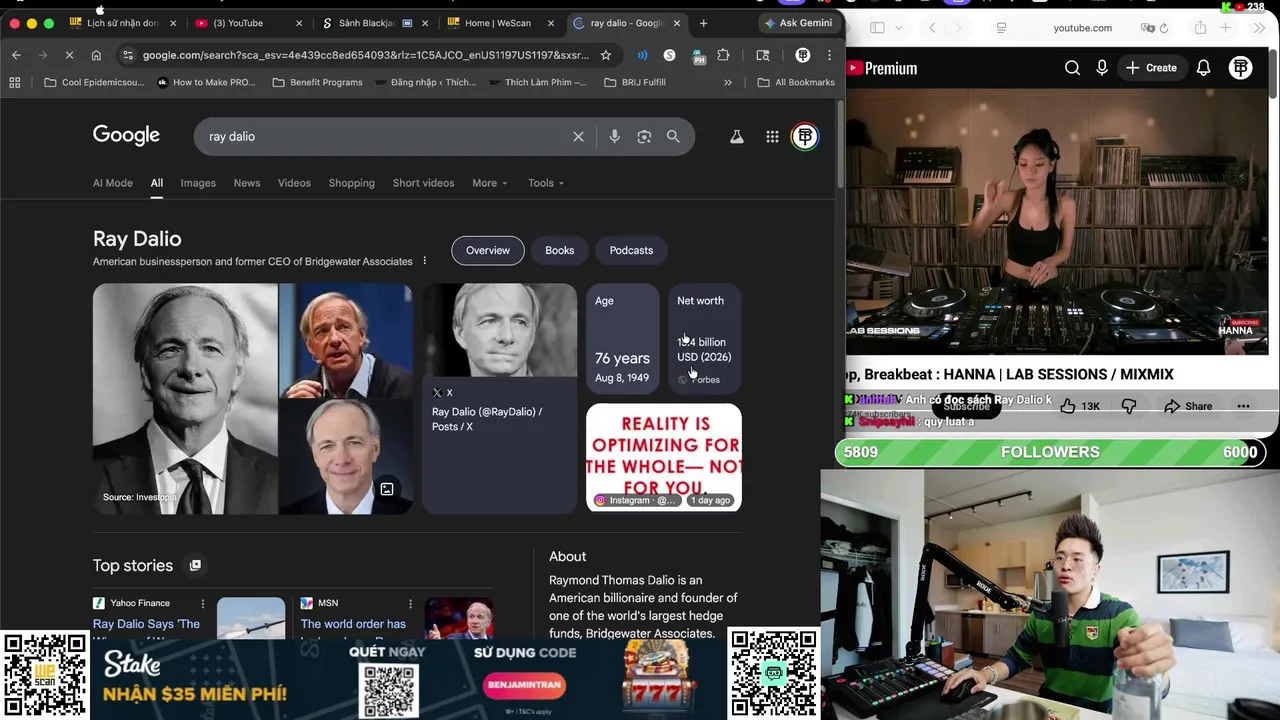Open YouTube account avatar
The width and height of the screenshot is (1280, 720).
pyautogui.click(x=1241, y=68)
